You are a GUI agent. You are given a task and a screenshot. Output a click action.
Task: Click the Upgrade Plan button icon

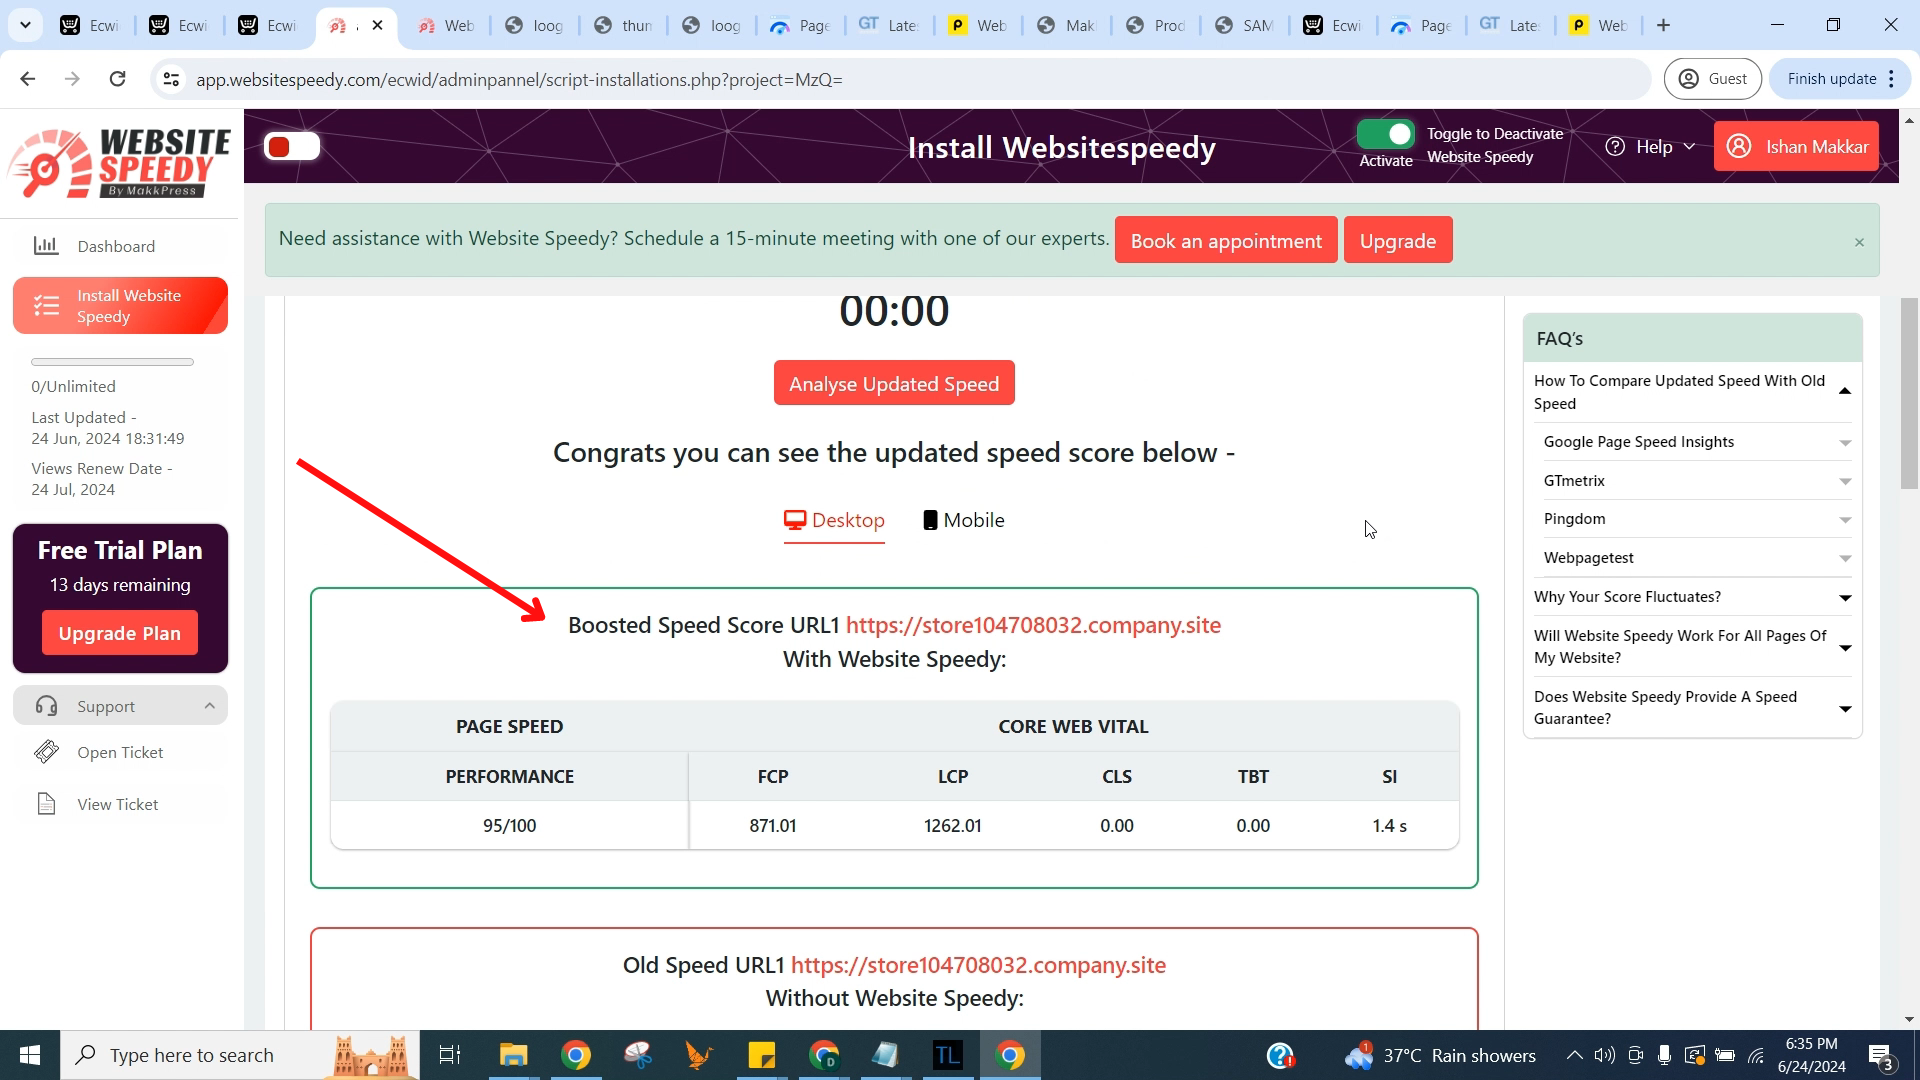pos(119,633)
